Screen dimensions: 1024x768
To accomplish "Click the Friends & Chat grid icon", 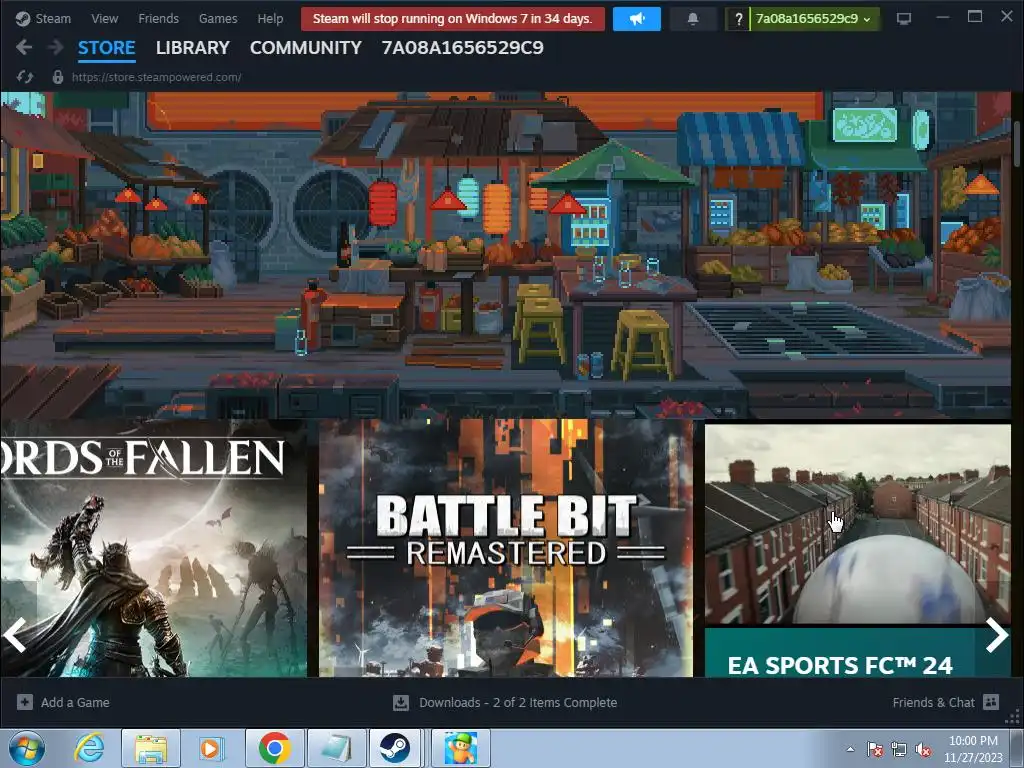I will pyautogui.click(x=991, y=702).
